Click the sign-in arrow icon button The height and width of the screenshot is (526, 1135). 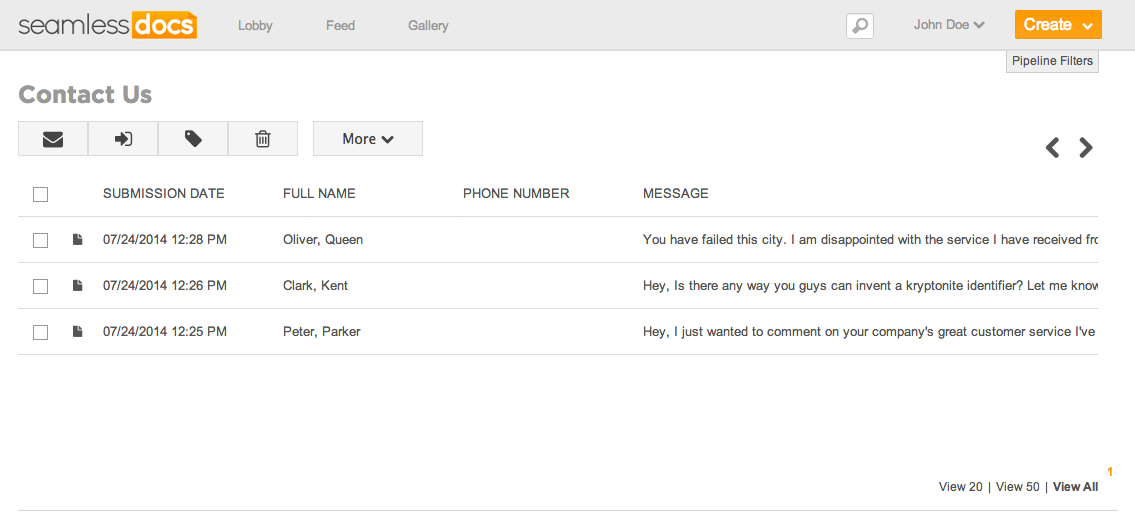point(123,139)
